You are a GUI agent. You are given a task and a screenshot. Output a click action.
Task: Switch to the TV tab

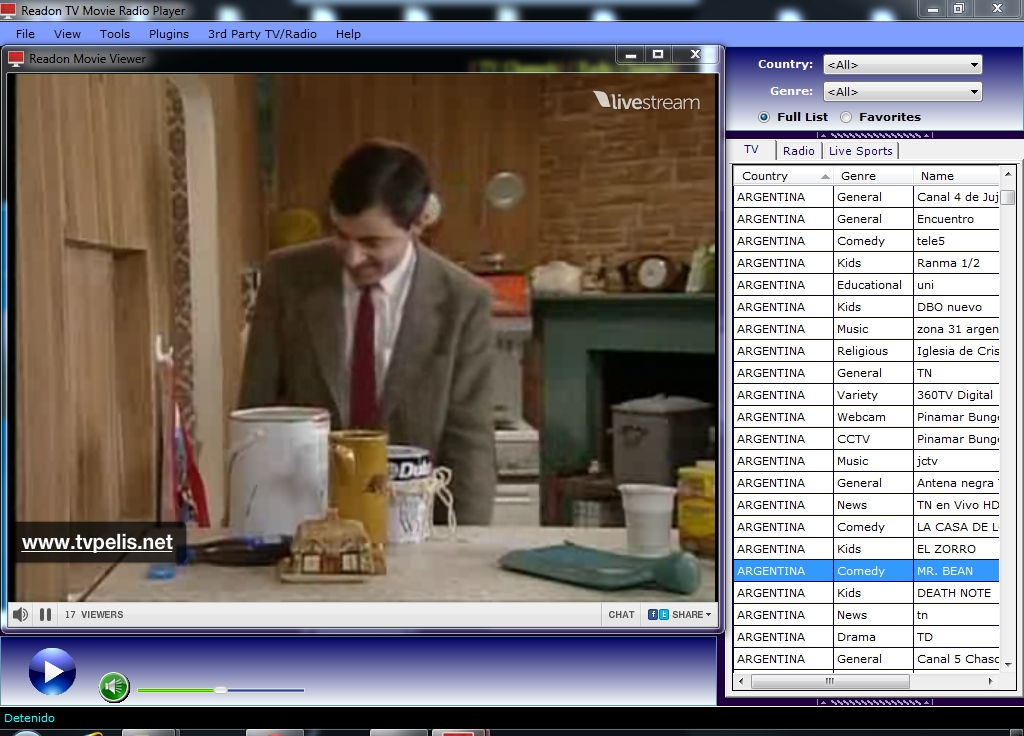752,150
